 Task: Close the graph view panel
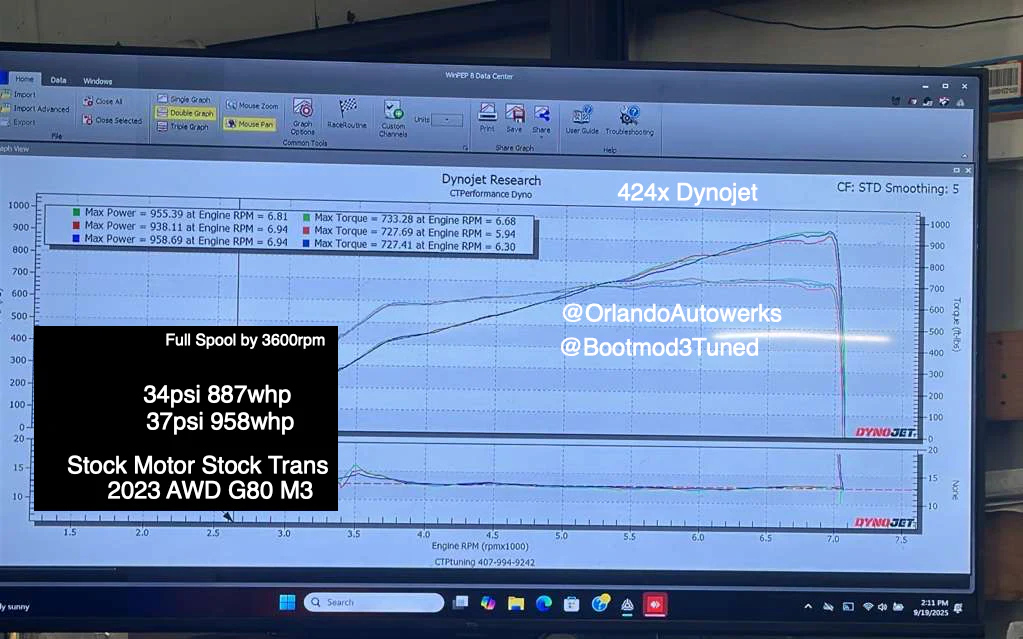(x=968, y=170)
